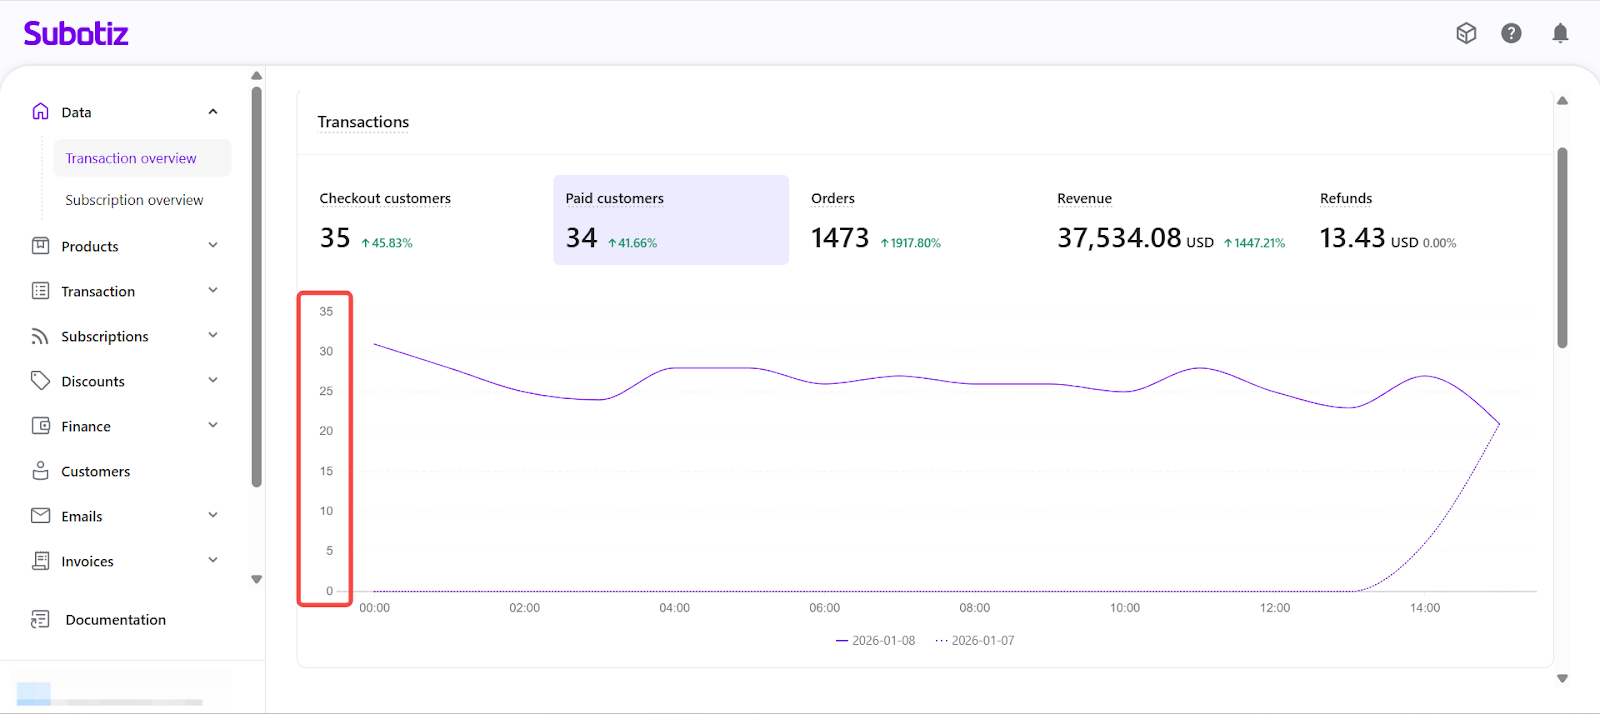Expand the Invoices menu chevron
This screenshot has height=714, width=1600.
pyautogui.click(x=213, y=561)
